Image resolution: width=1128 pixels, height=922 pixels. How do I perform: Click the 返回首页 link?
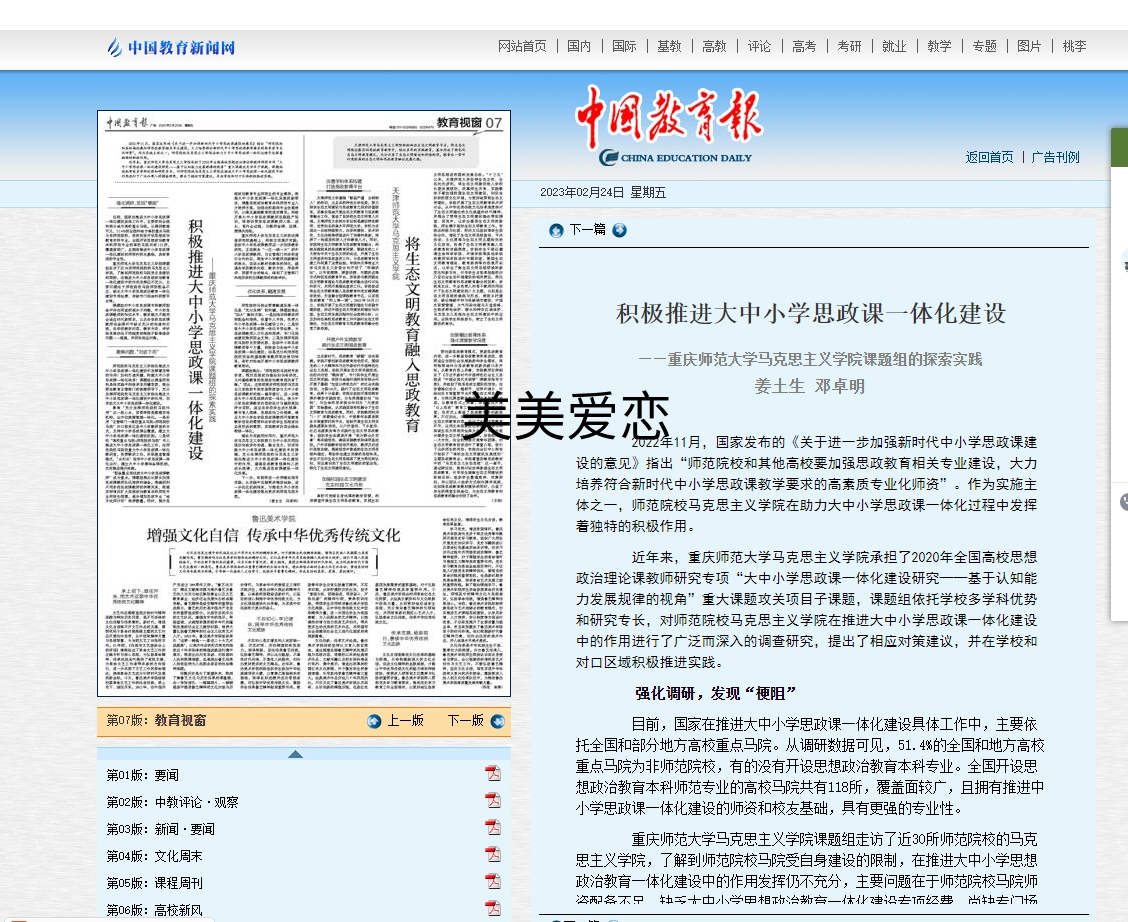coord(989,157)
